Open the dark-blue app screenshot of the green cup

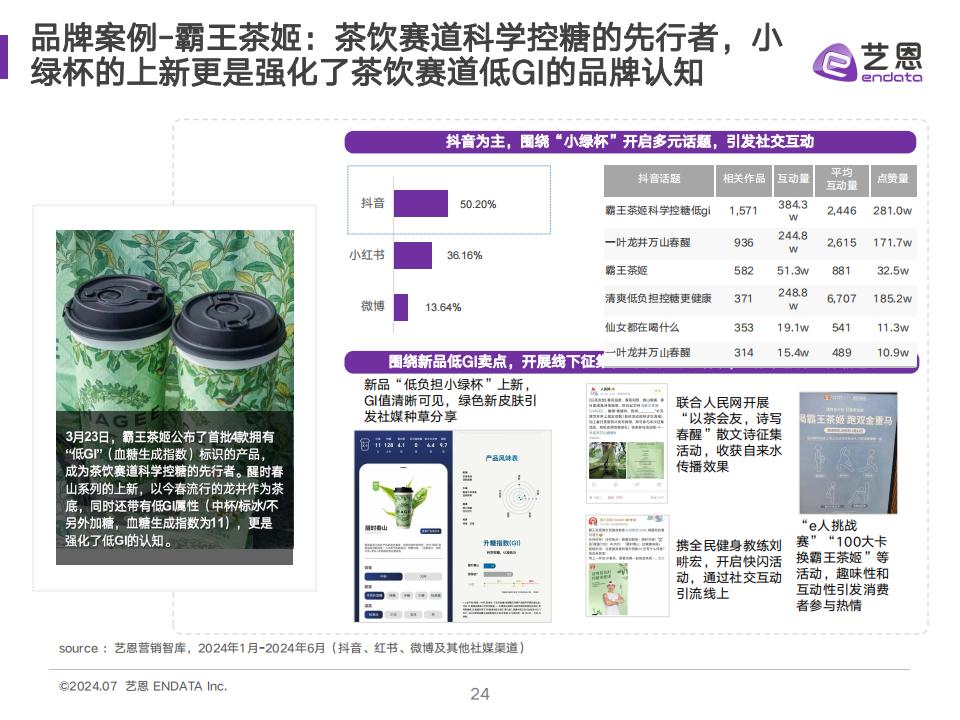(403, 526)
